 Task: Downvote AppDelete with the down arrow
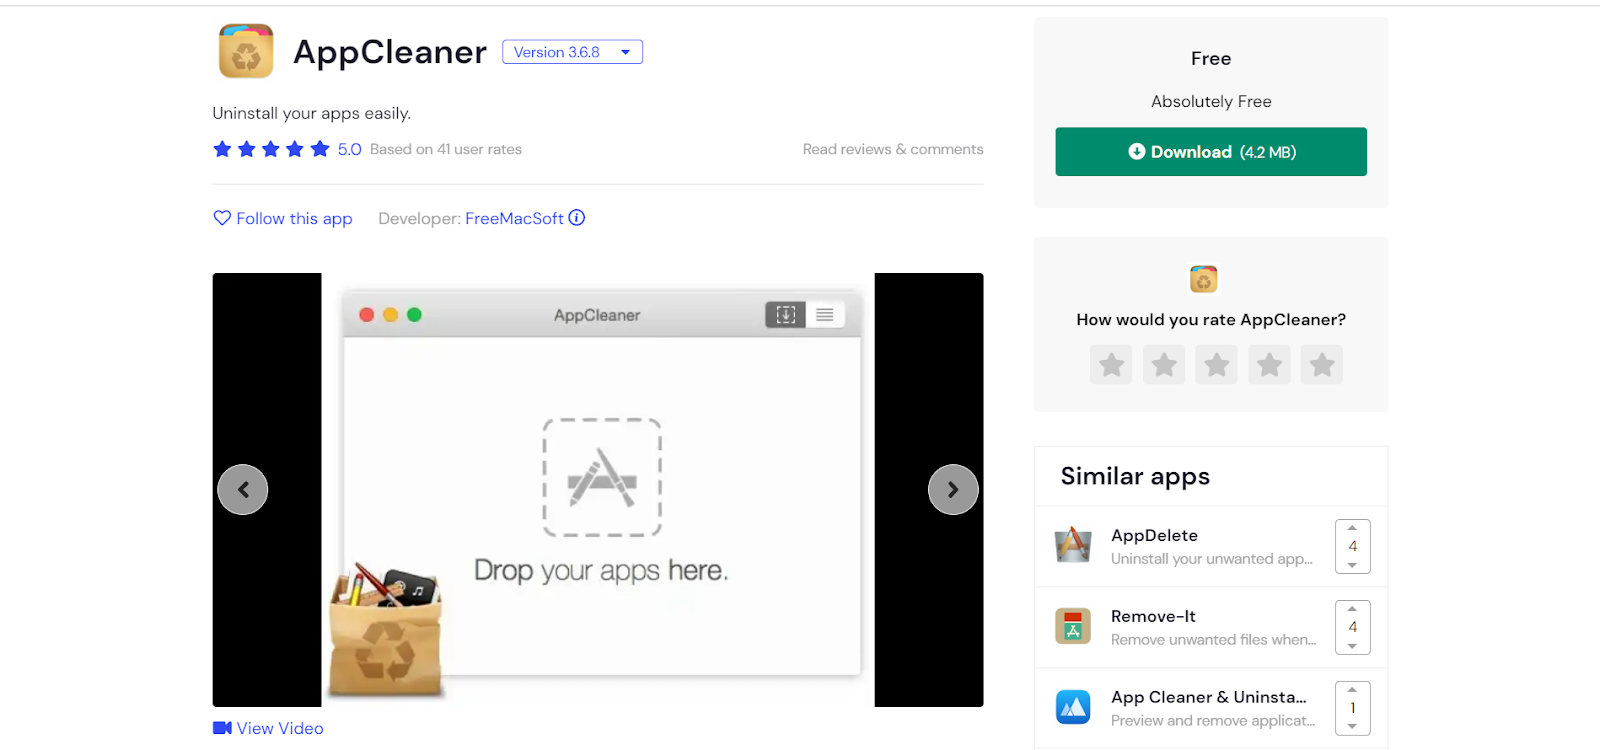point(1352,565)
